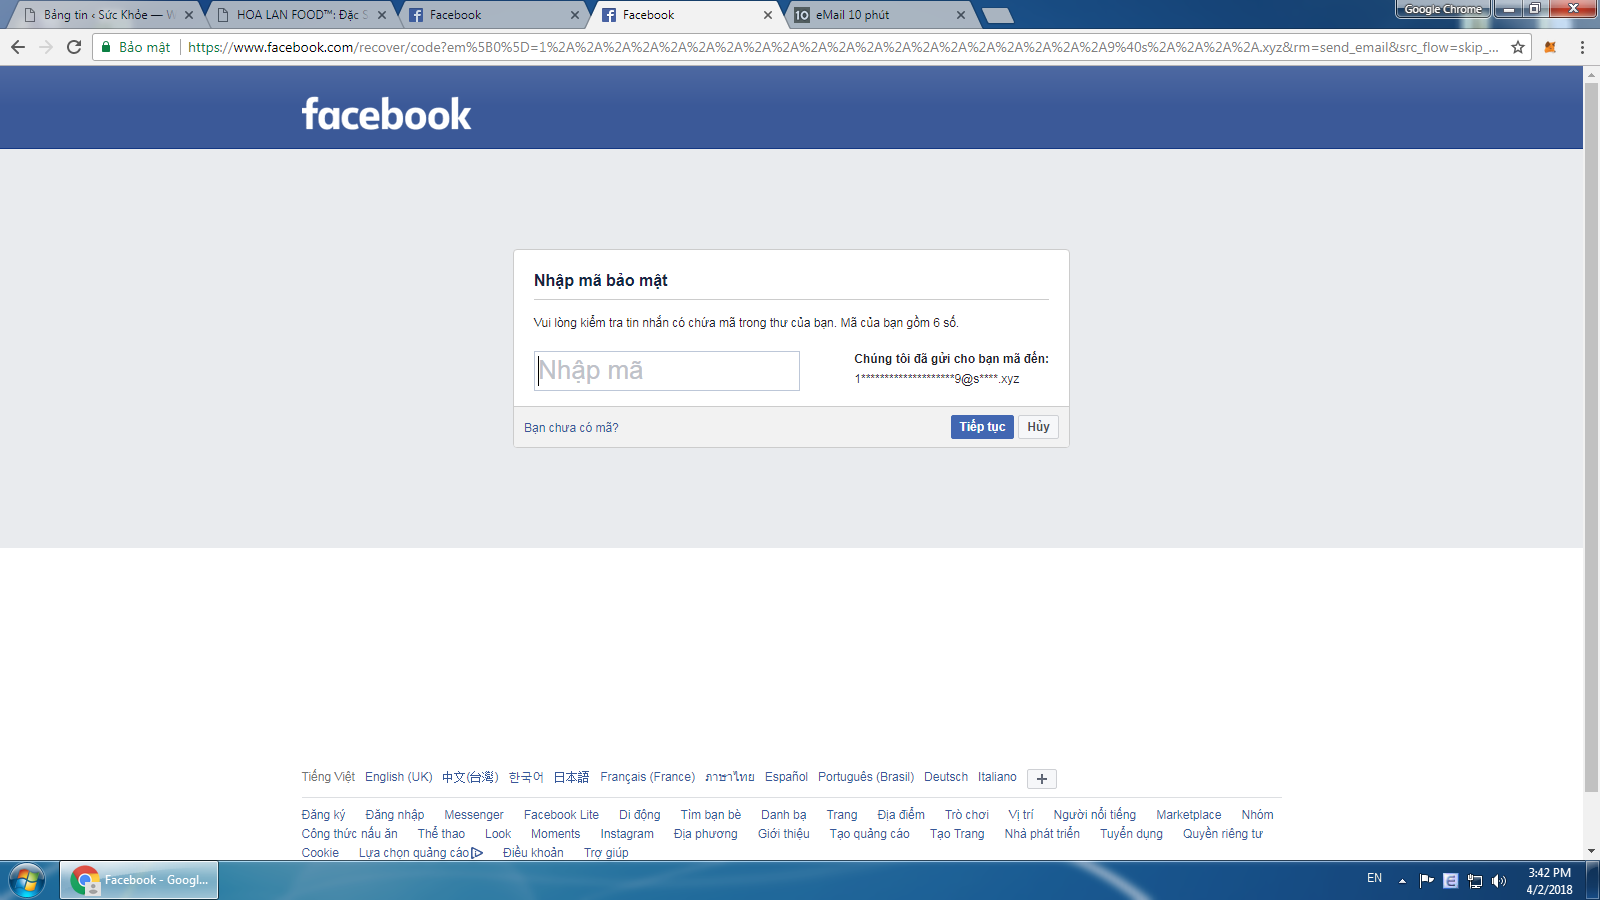Screen dimensions: 1600x900
Task: Close the 'HOA LAN FOOD' tab
Action: point(382,15)
